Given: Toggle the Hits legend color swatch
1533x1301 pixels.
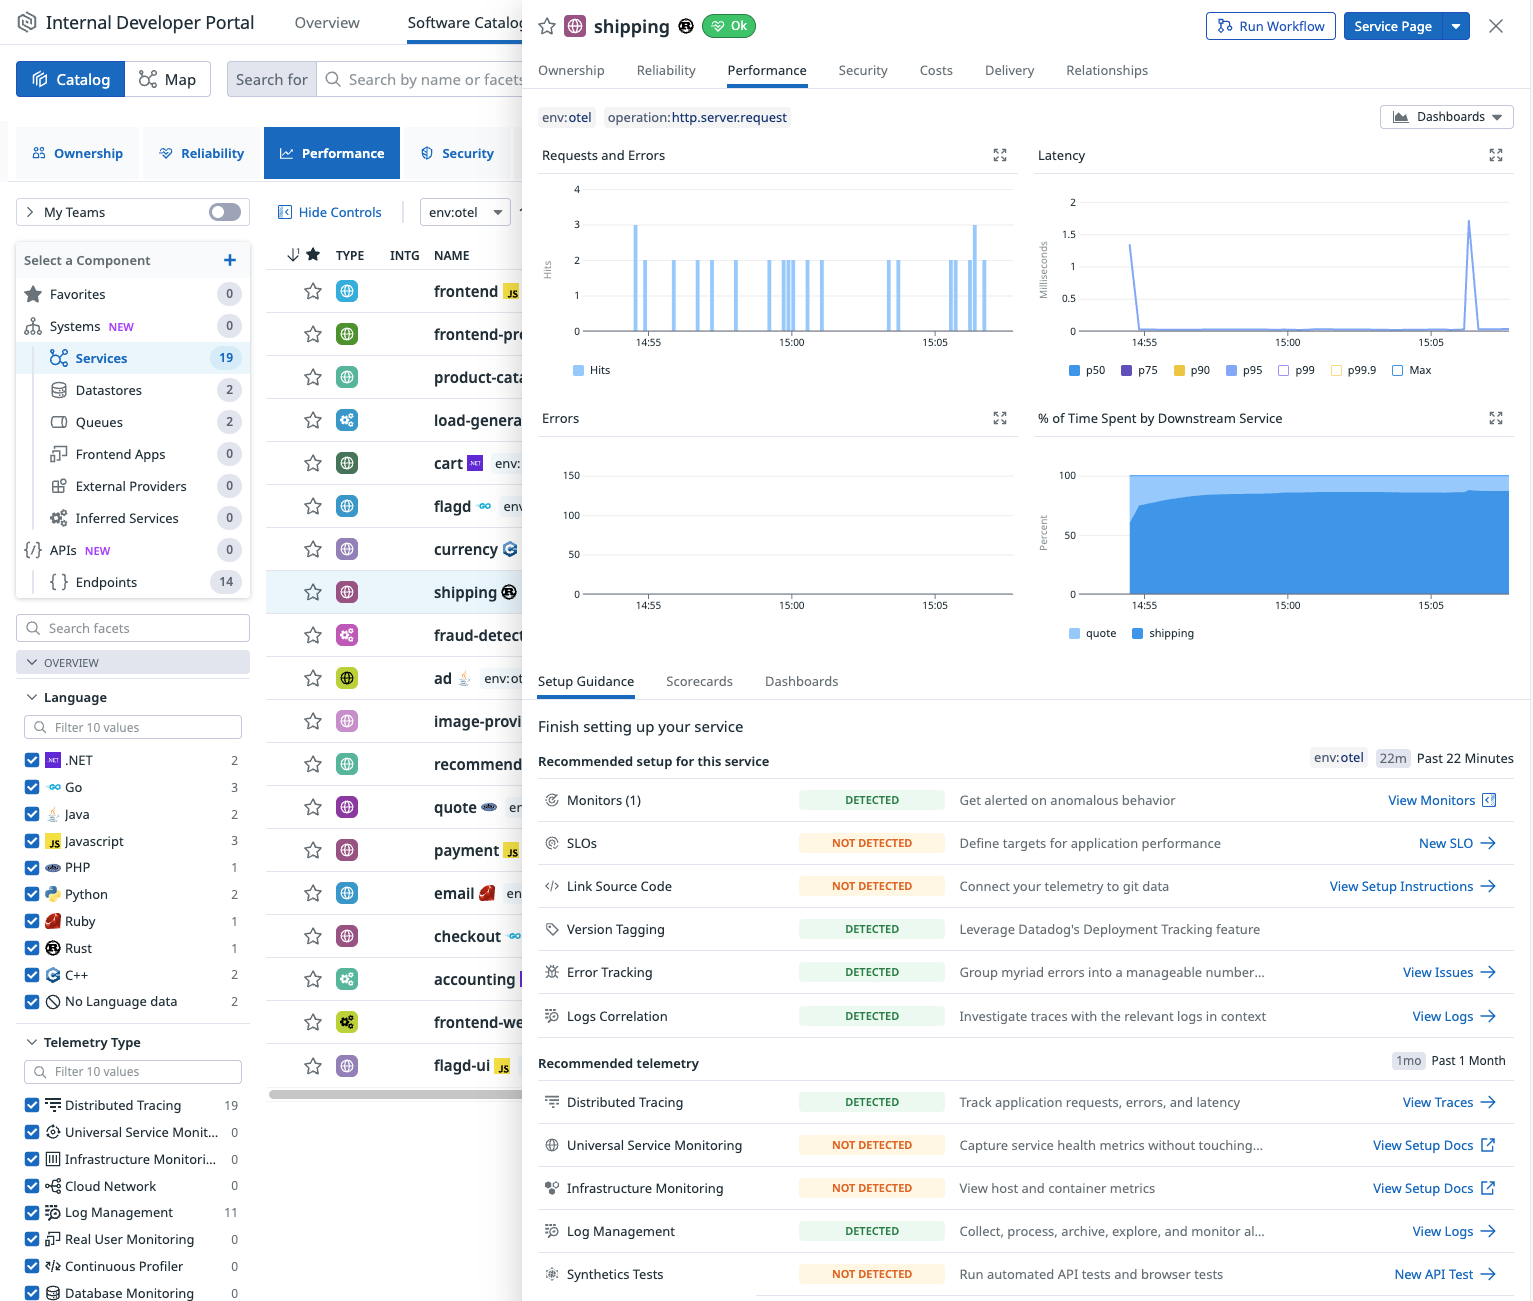Looking at the screenshot, I should point(578,370).
